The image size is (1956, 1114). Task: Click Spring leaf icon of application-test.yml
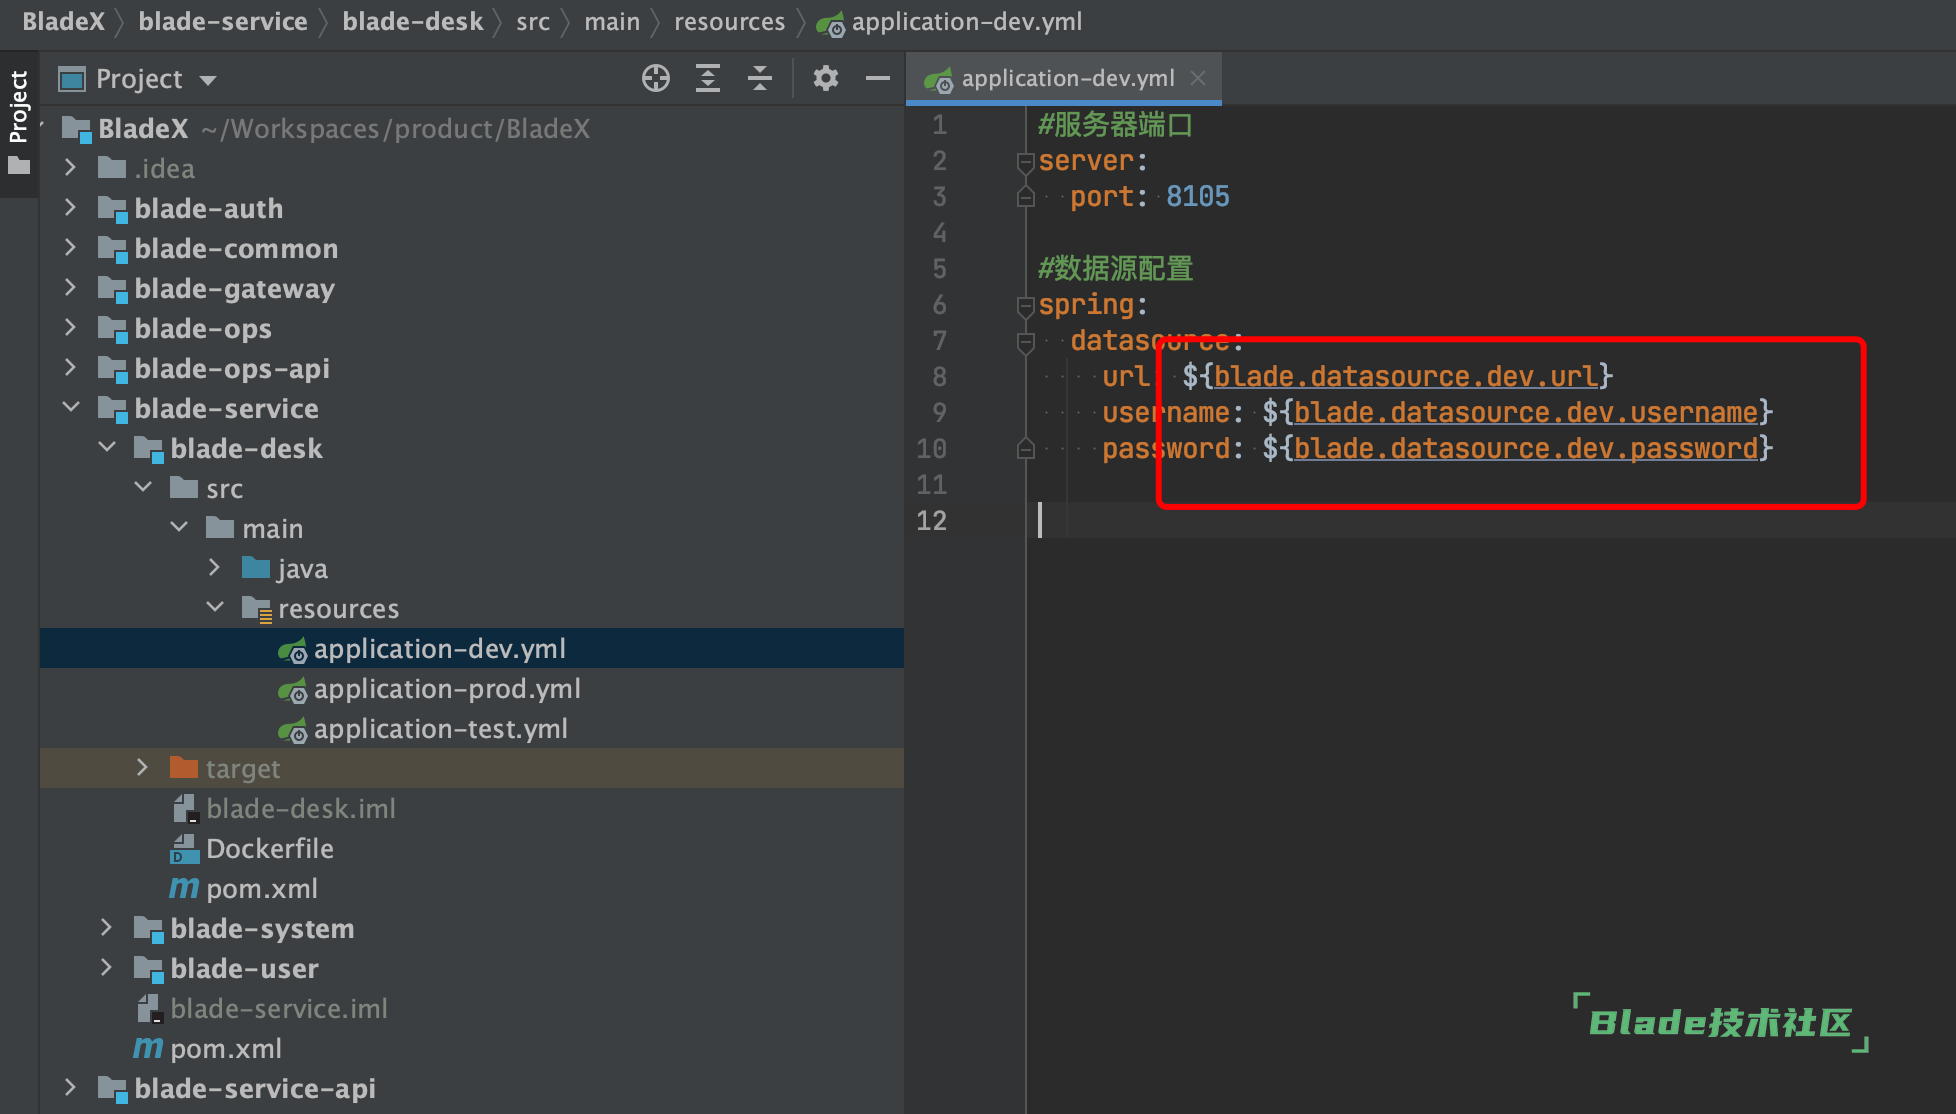click(292, 730)
